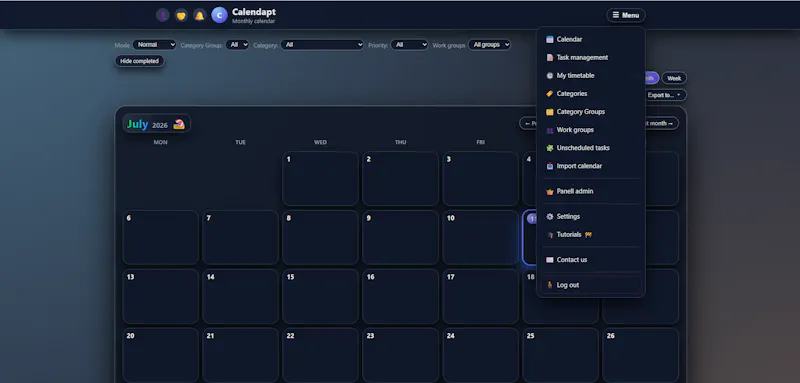
Task: Click the WED column header
Action: point(320,142)
